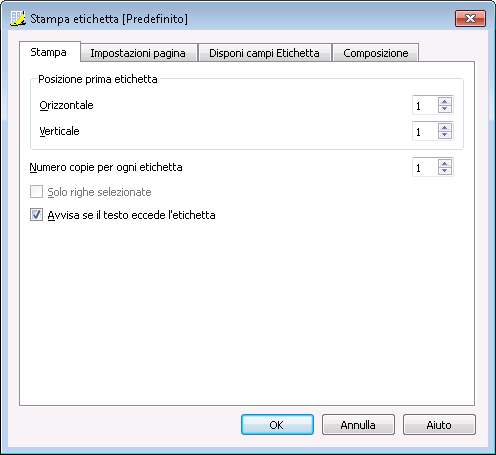
Task: Open the Disponi campi Etichetta tab
Action: pyautogui.click(x=264, y=53)
